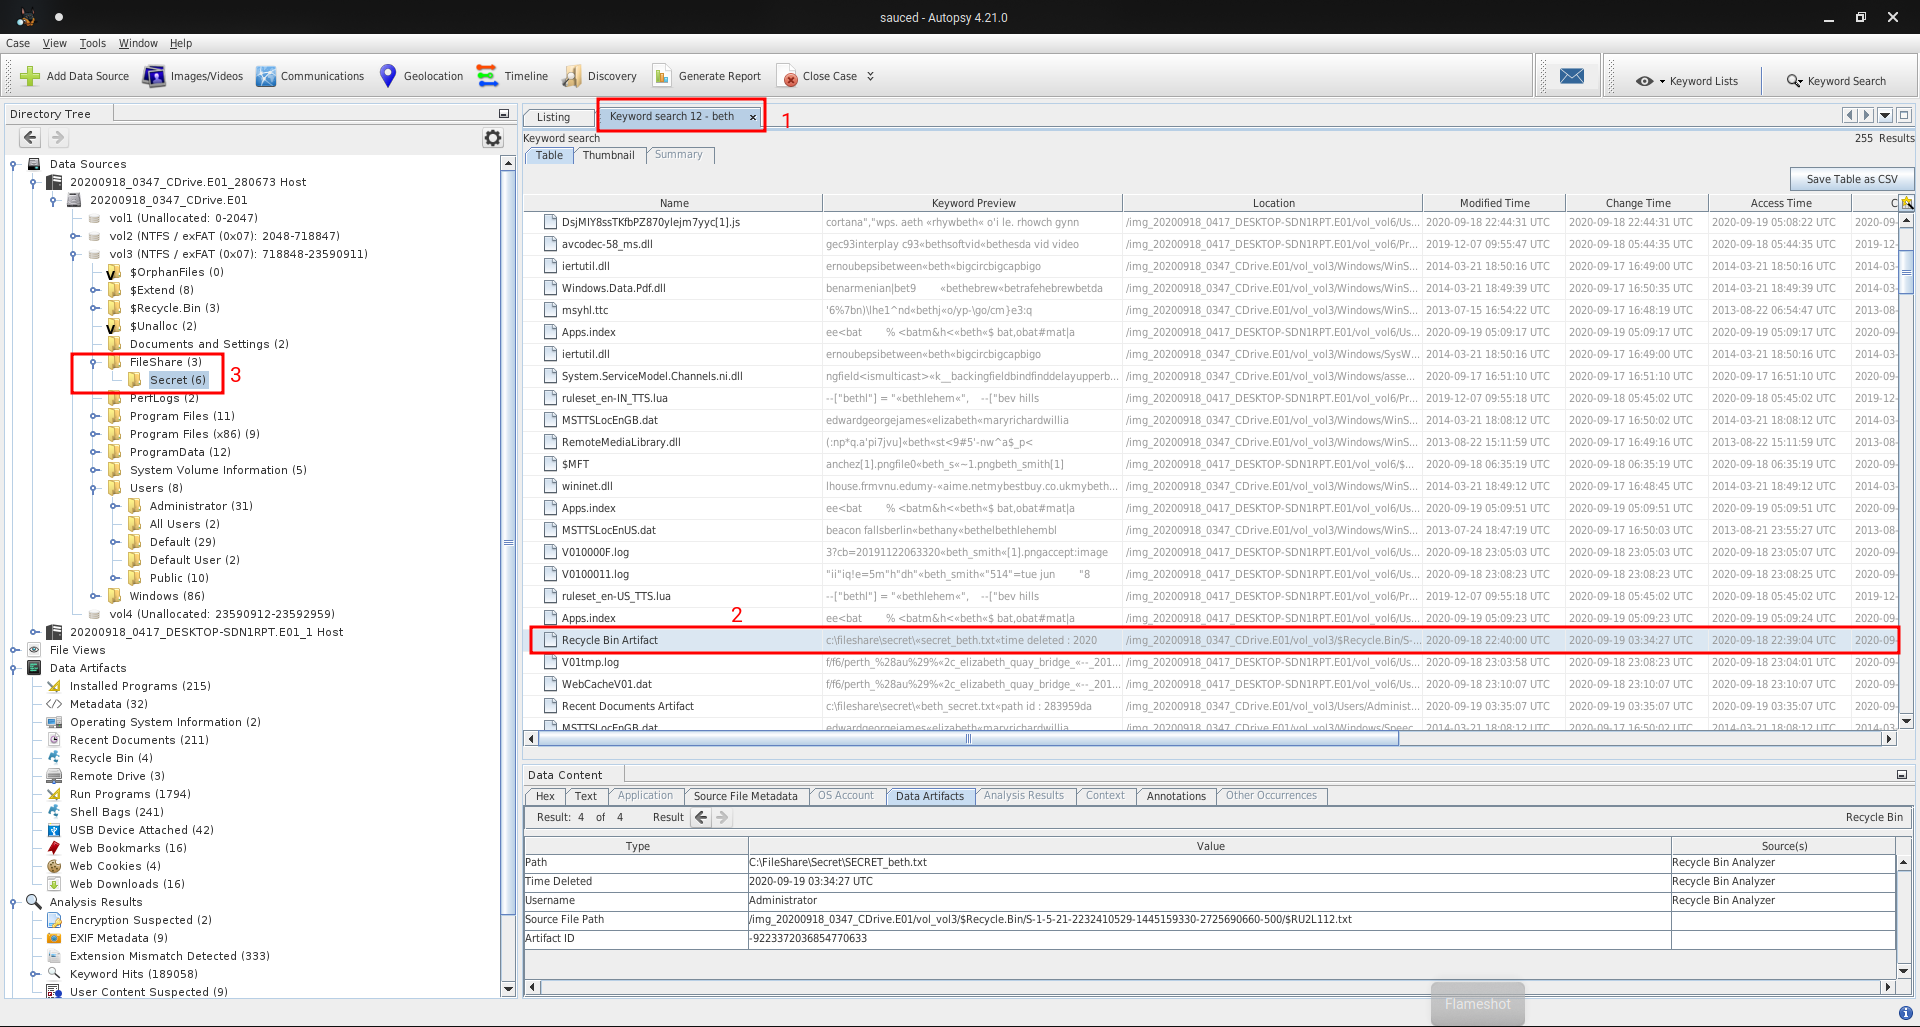Click Save Table as CSV button
Screen dimensions: 1920x1027
click(x=1851, y=179)
